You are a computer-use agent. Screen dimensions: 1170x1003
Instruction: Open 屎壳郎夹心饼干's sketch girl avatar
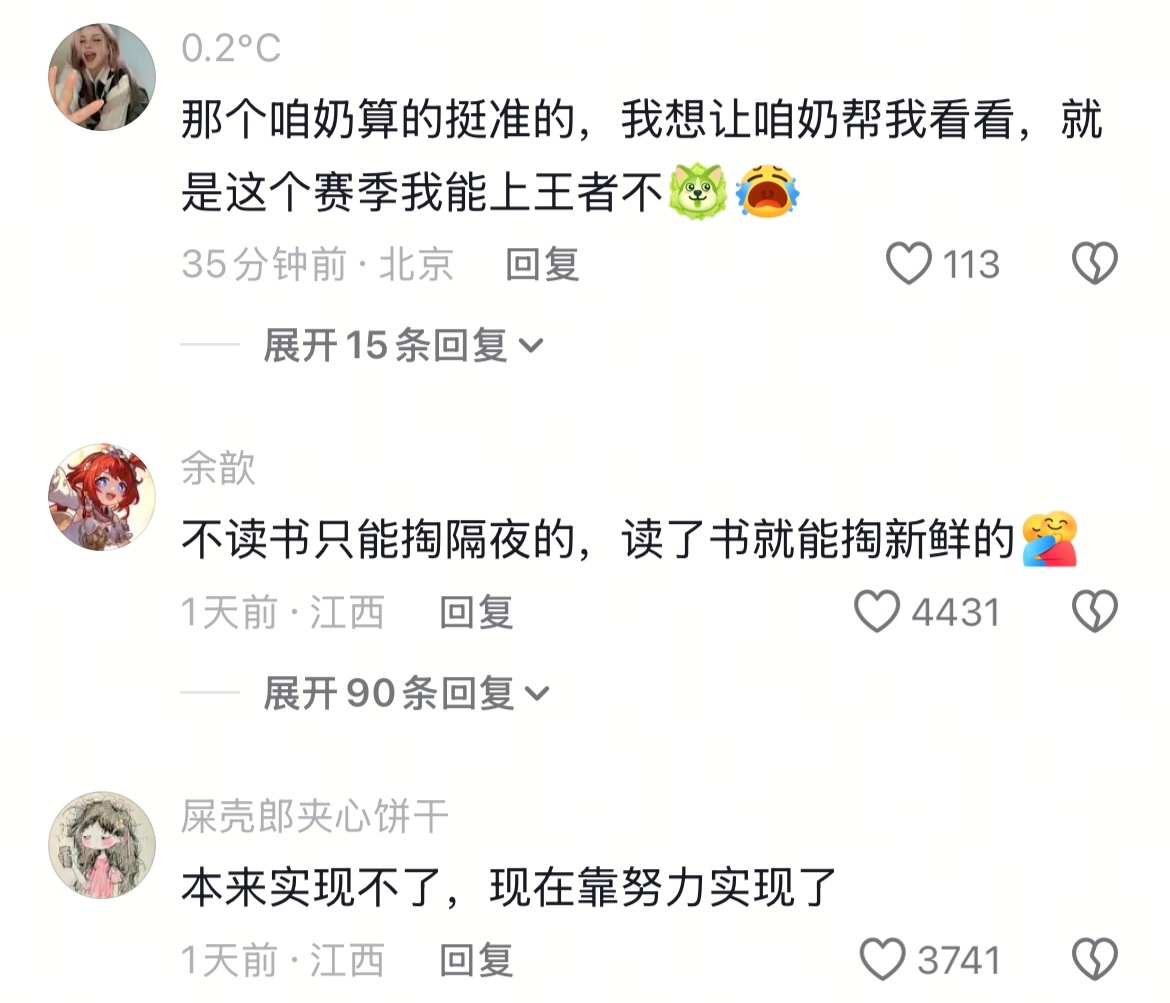pos(102,846)
